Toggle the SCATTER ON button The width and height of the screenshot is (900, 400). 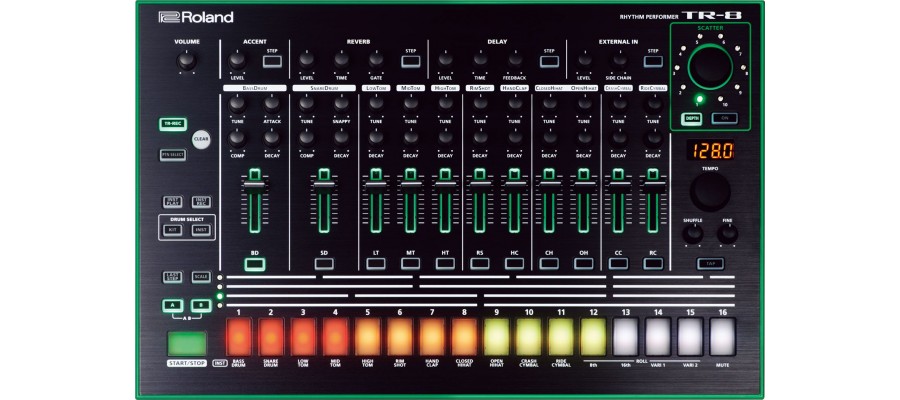[x=725, y=119]
